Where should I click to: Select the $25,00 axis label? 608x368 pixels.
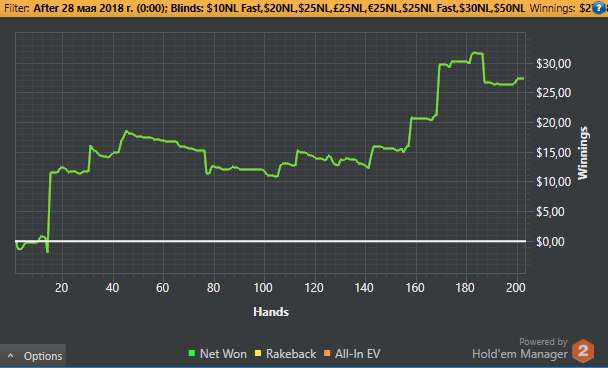553,93
